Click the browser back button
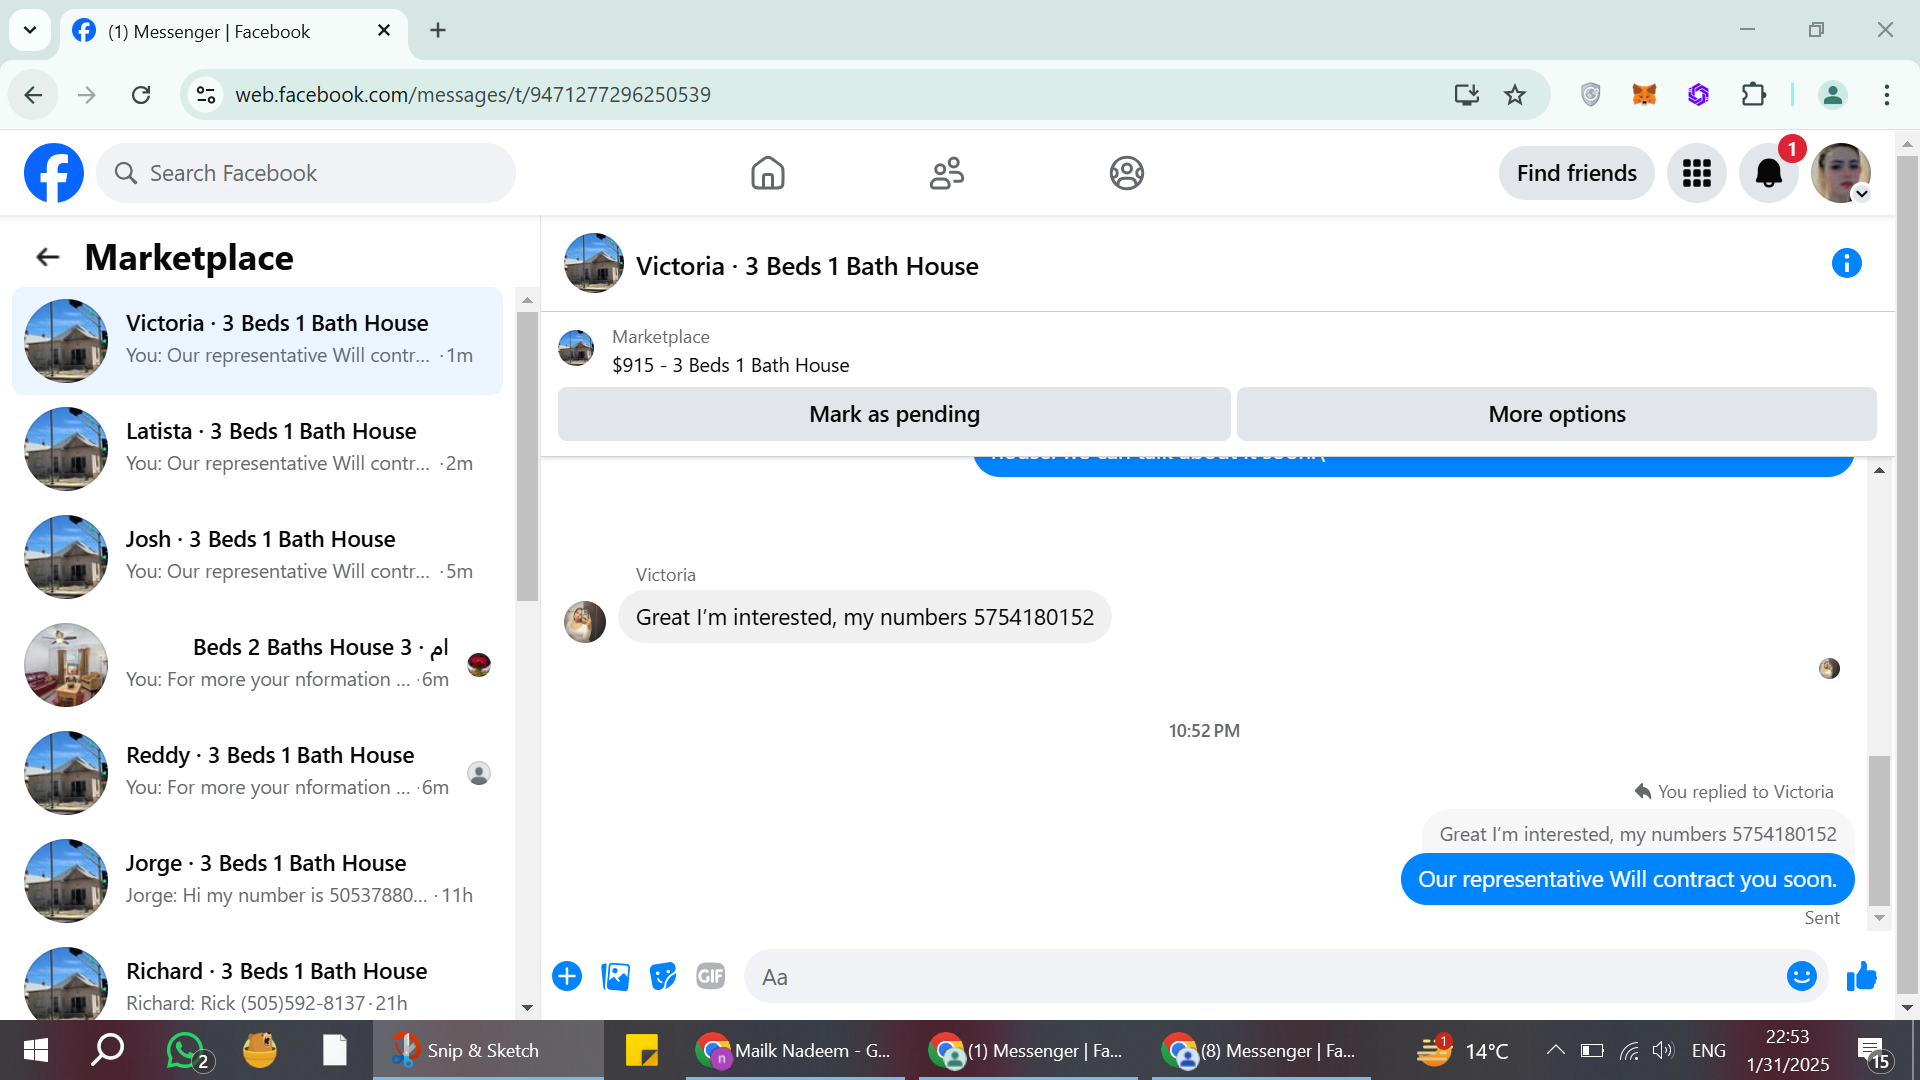This screenshot has width=1920, height=1080. [33, 95]
